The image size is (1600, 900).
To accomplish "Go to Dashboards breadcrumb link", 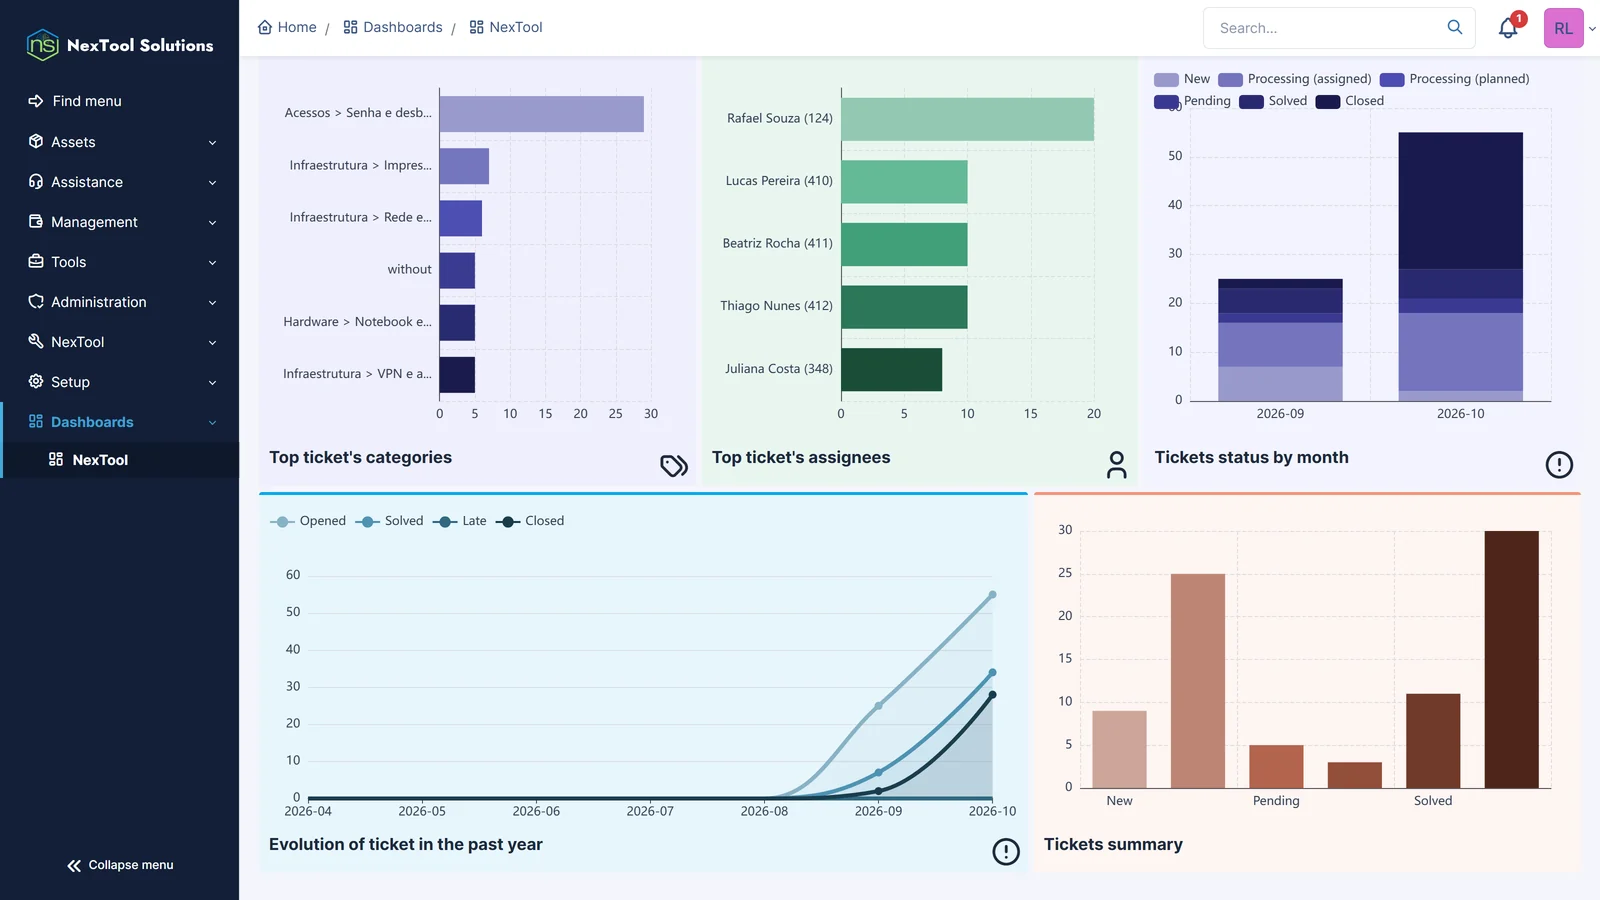I will (393, 27).
